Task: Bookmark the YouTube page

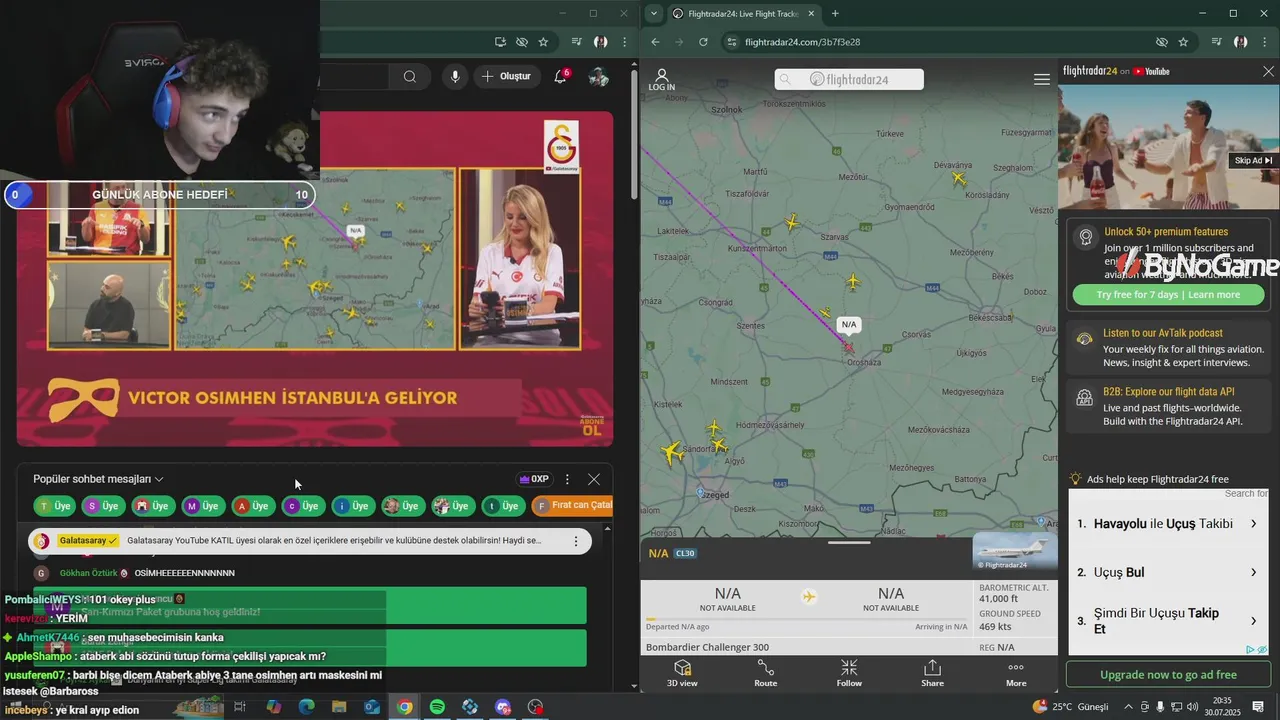Action: 543,42
